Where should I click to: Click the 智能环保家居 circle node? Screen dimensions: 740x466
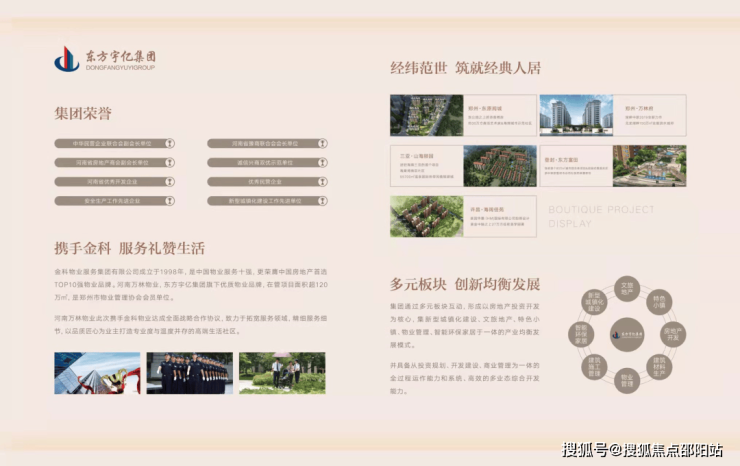tap(581, 334)
